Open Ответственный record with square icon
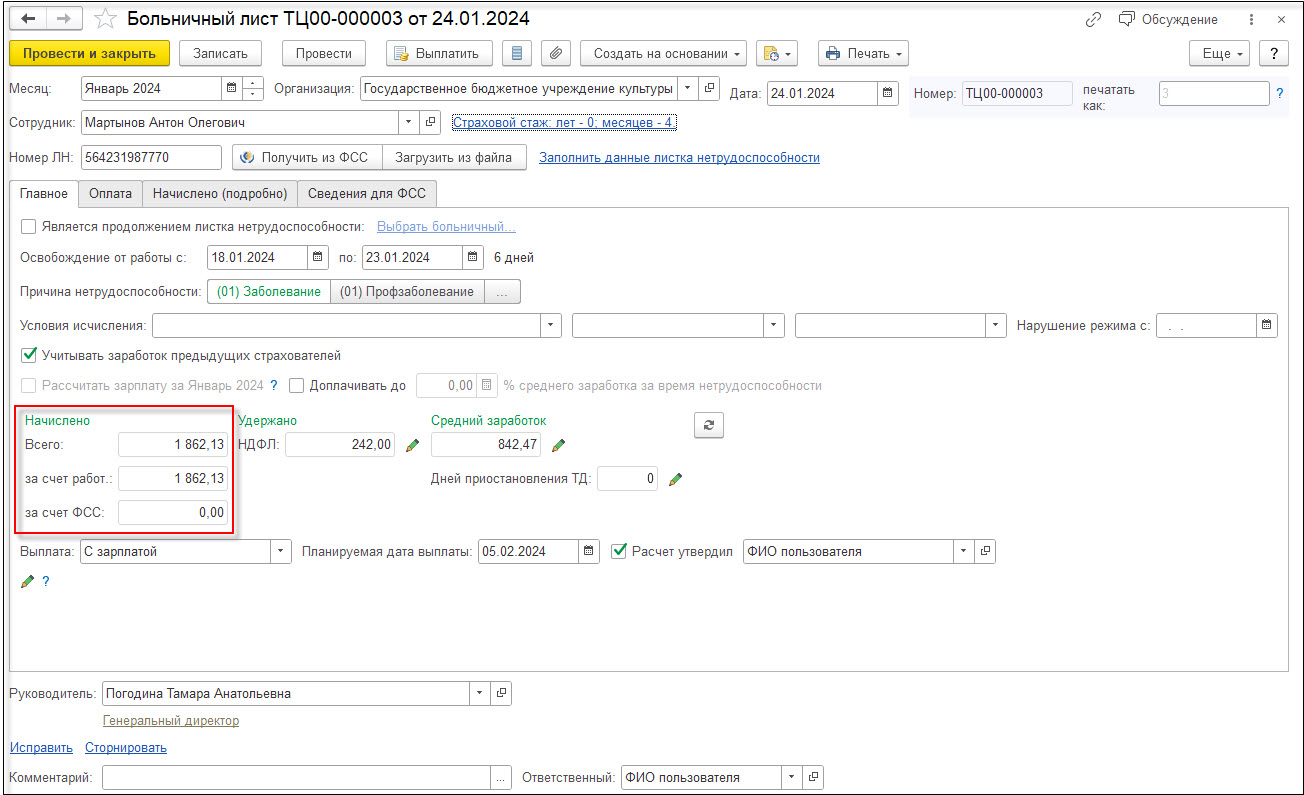1304x795 pixels. (x=813, y=777)
